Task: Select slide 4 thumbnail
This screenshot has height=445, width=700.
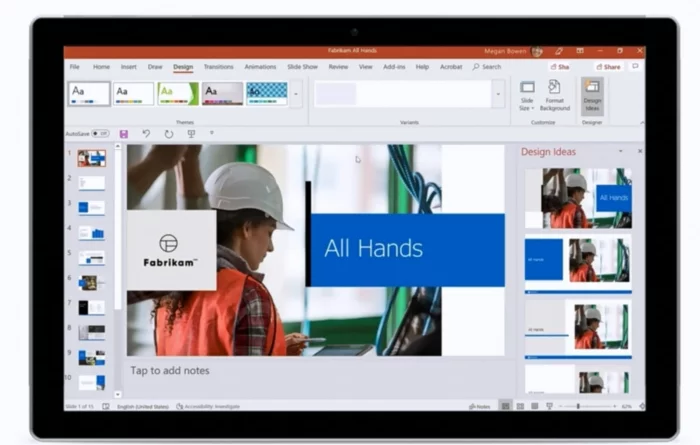Action: [92, 233]
